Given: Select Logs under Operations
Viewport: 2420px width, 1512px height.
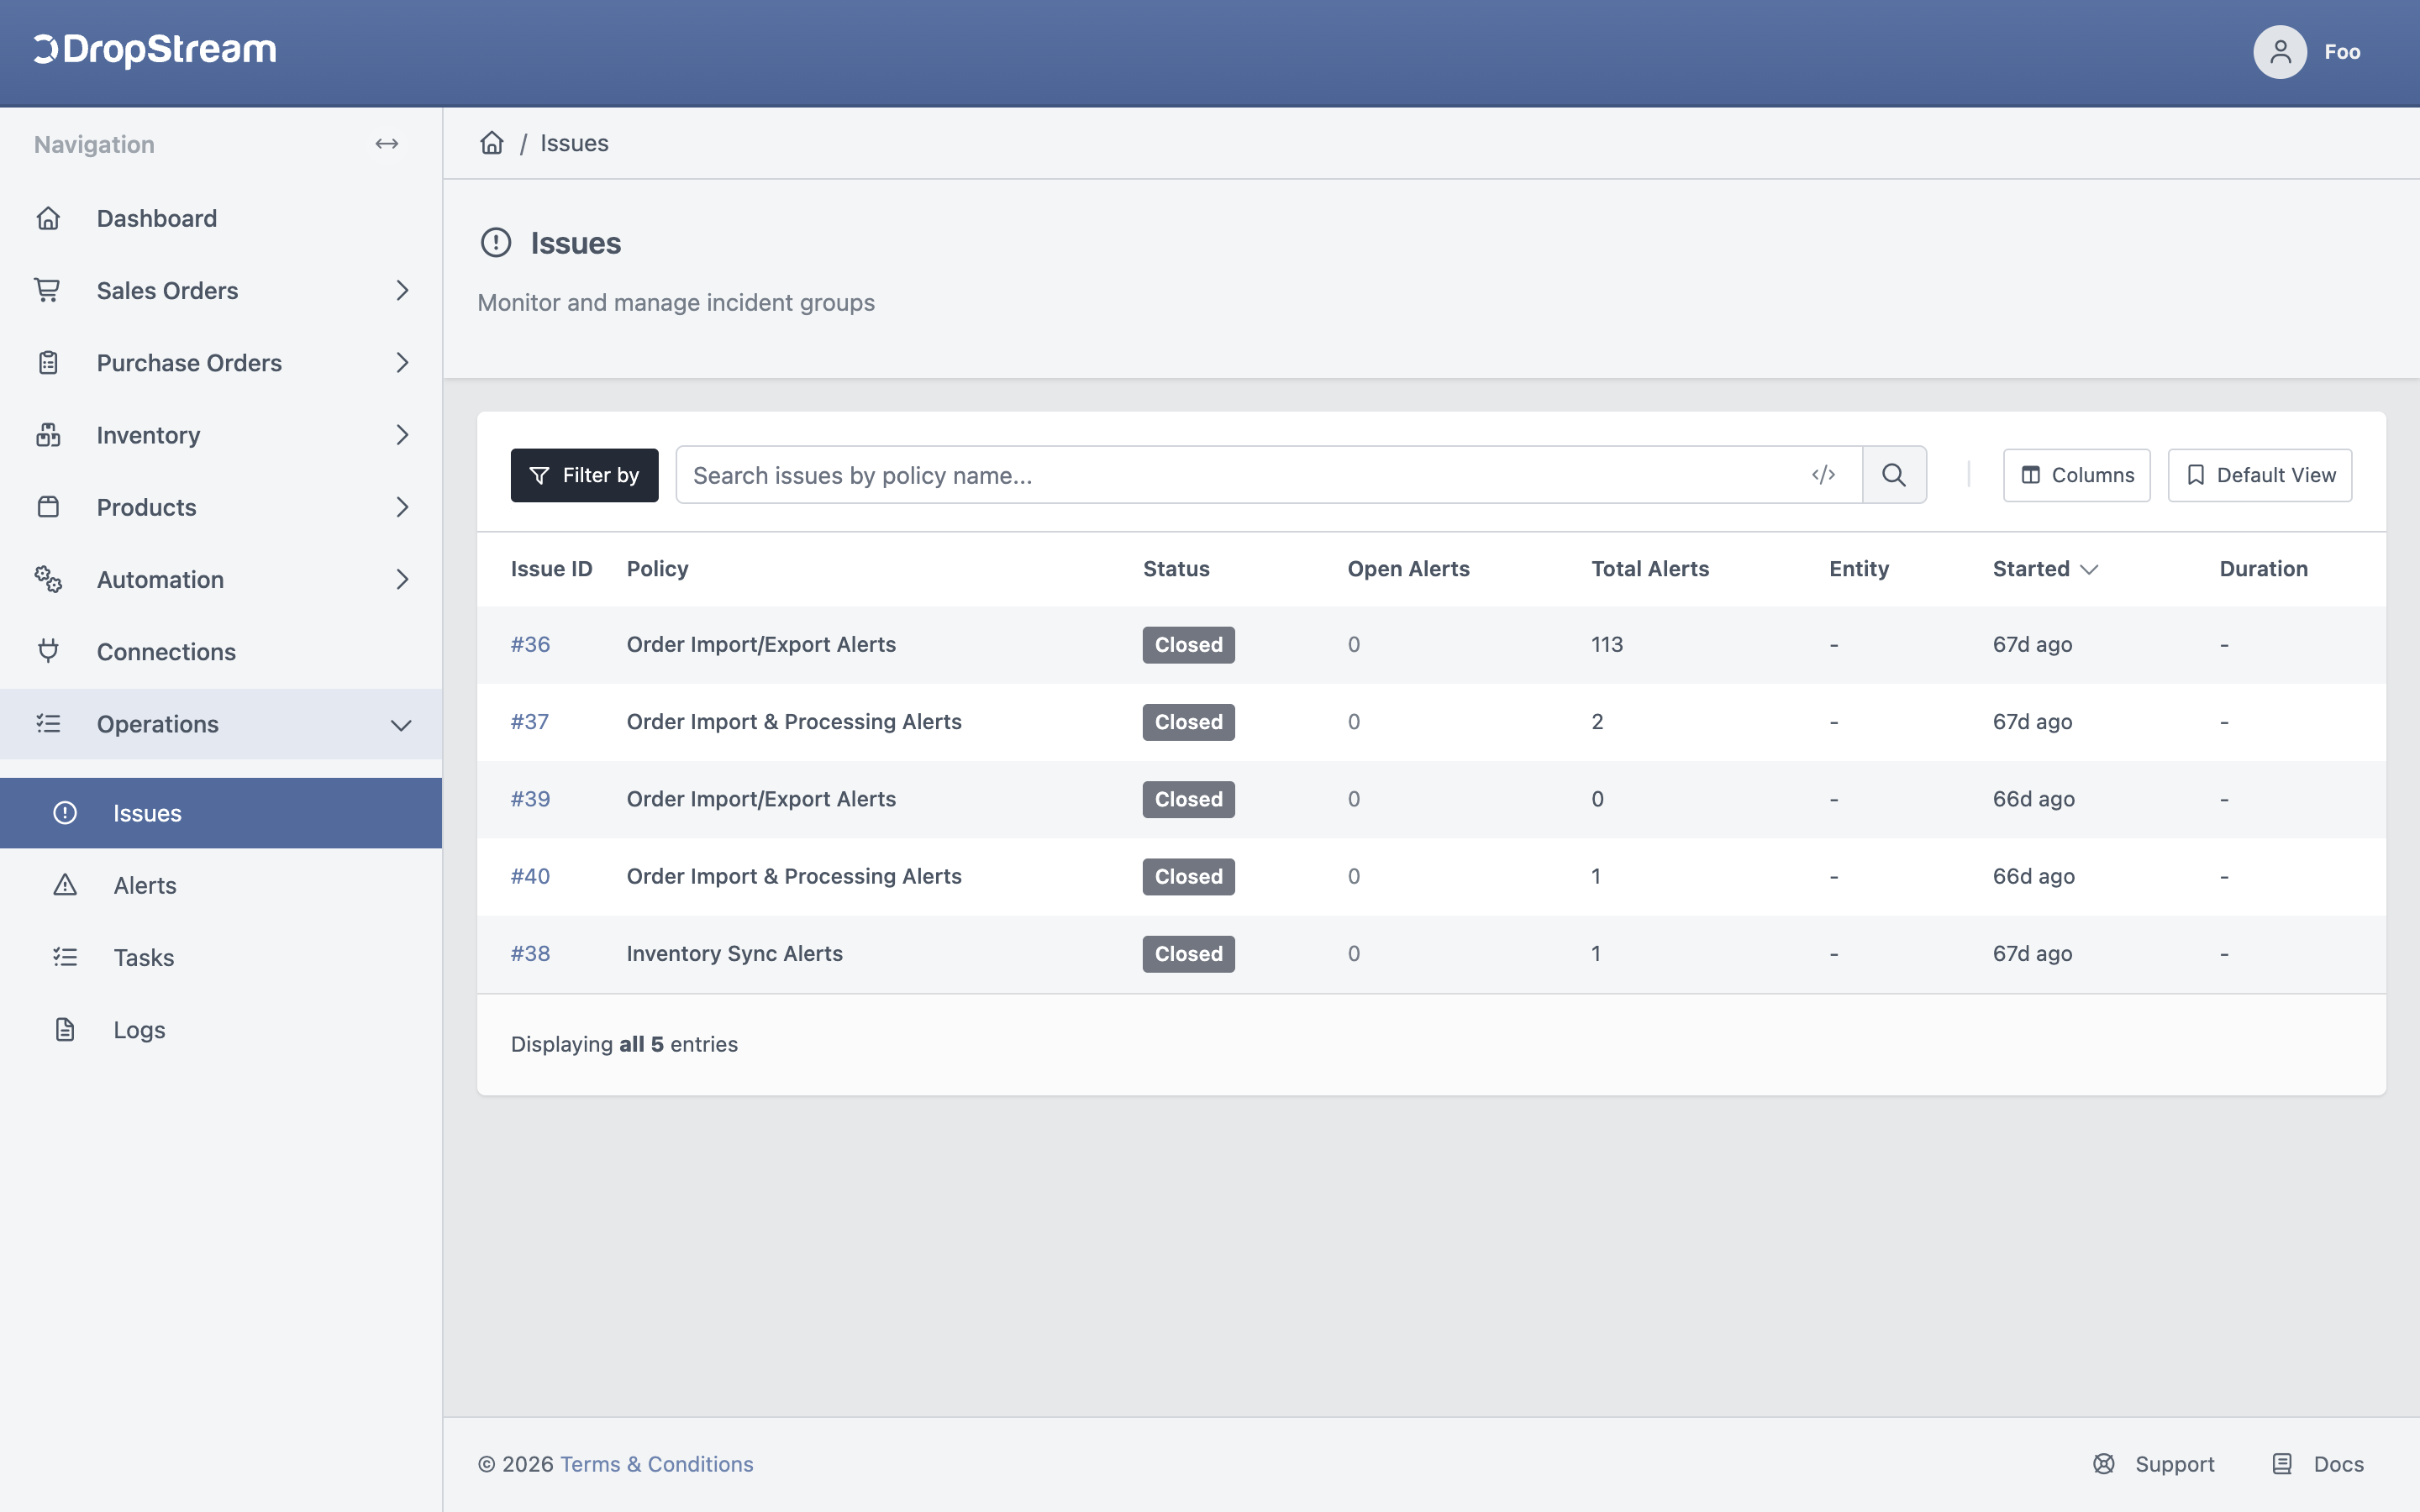Looking at the screenshot, I should pos(221,1029).
